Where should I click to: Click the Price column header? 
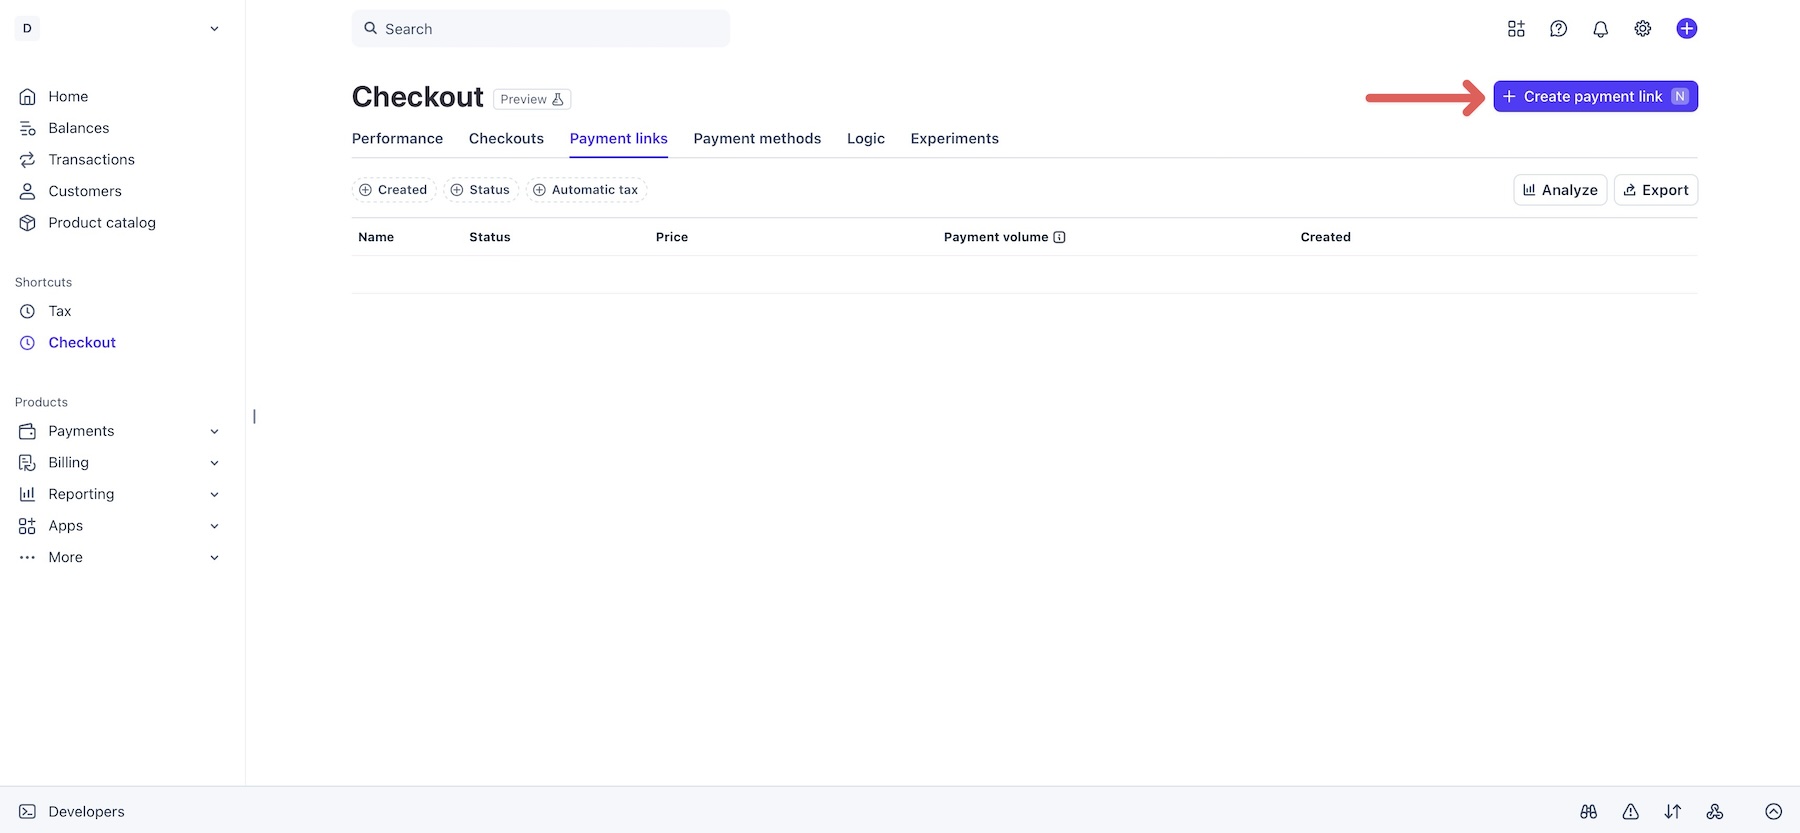(x=672, y=237)
